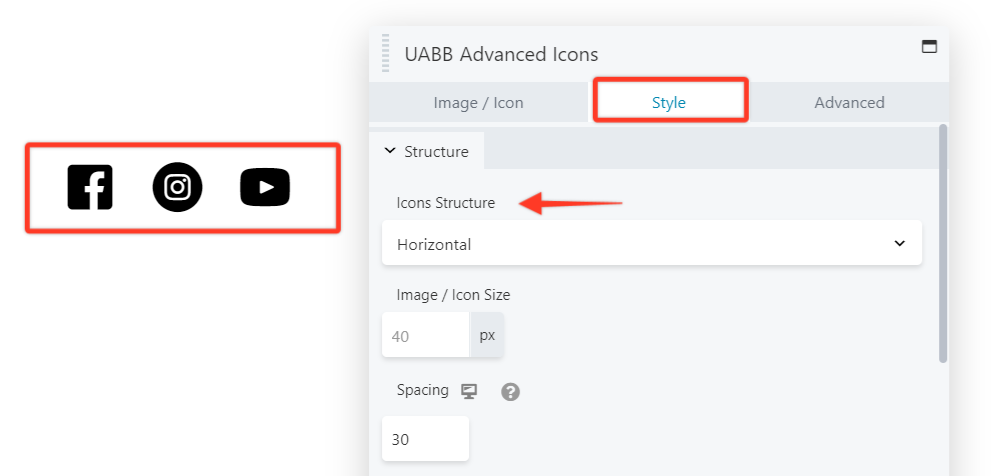991x476 pixels.
Task: Select the Style tab
Action: (669, 102)
